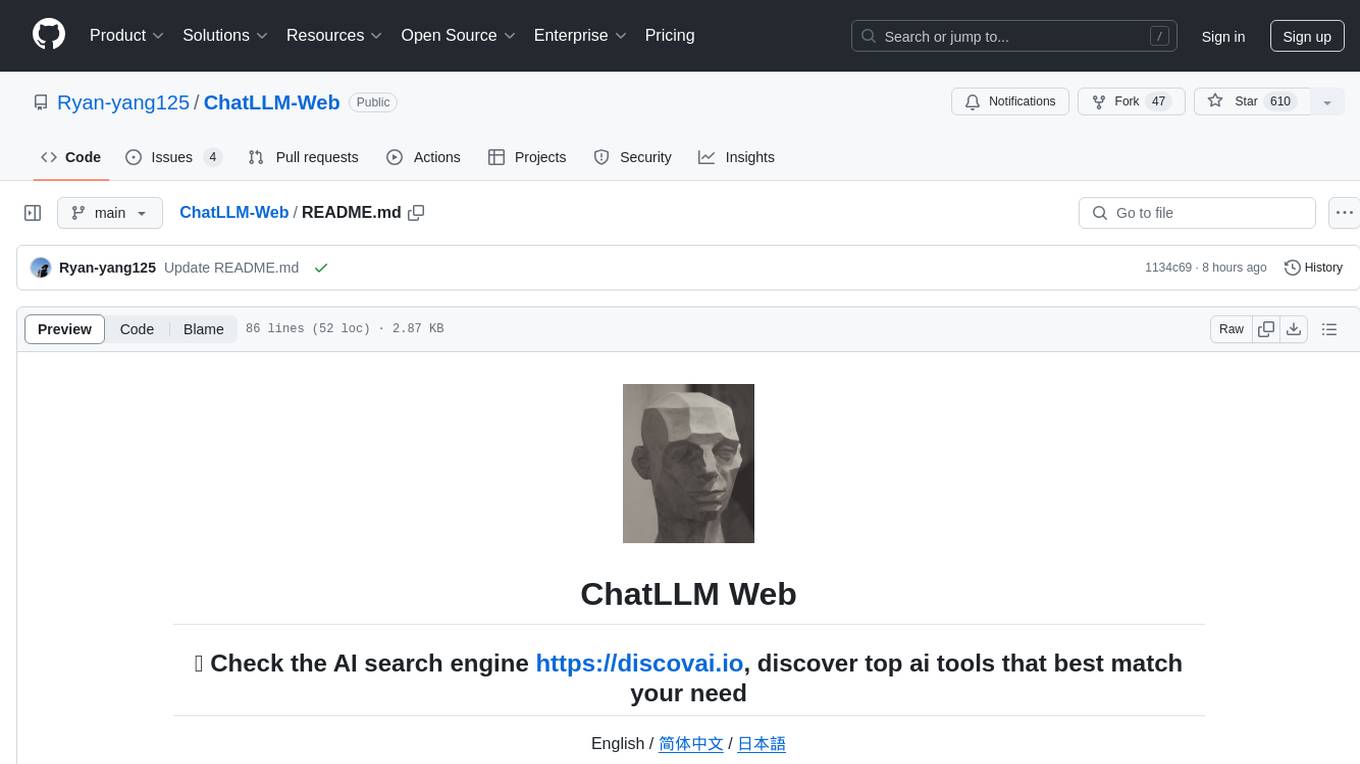
Task: Switch README to 简体中文
Action: pyautogui.click(x=691, y=744)
